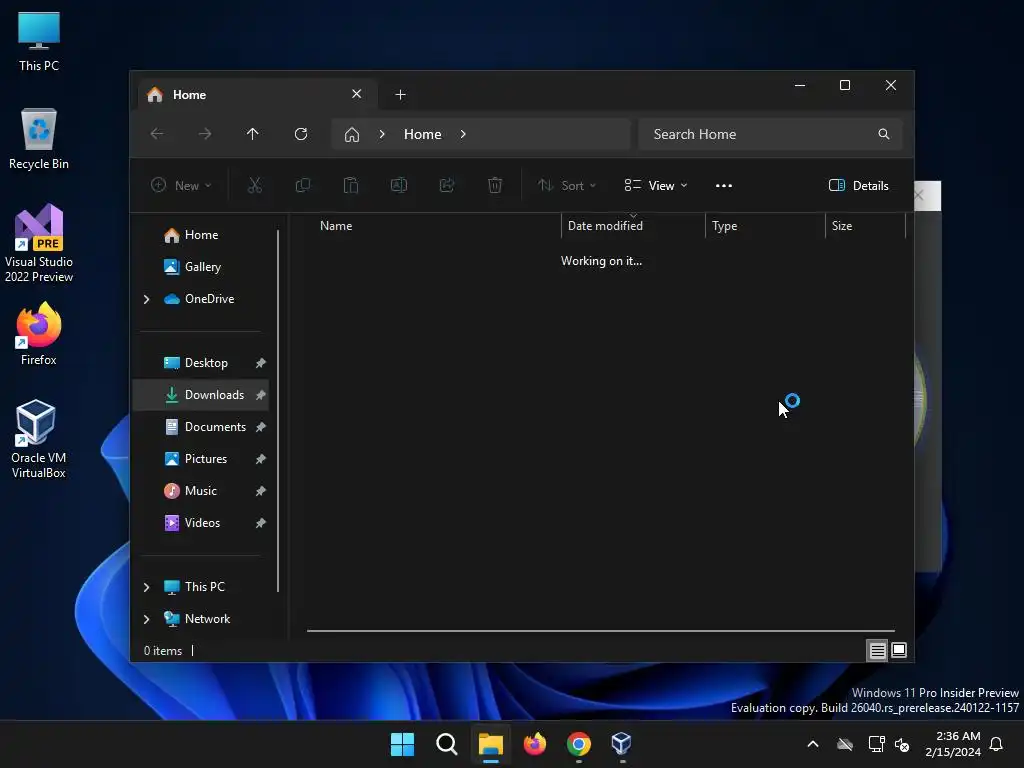Expand the This PC tree node
Viewport: 1024px width, 768px height.
tap(146, 587)
